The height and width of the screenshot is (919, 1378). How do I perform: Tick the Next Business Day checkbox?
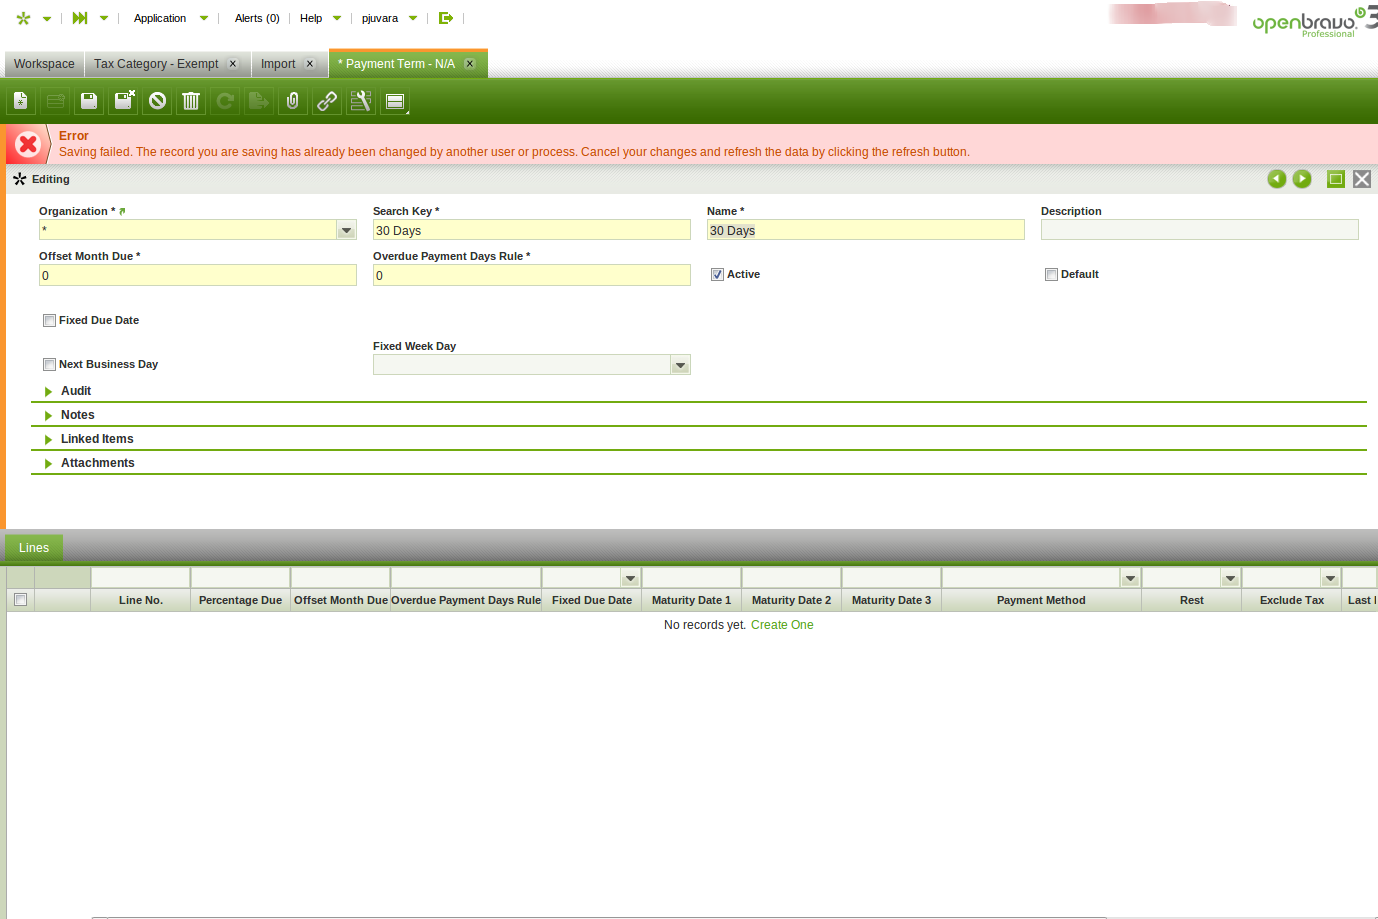[x=49, y=365]
